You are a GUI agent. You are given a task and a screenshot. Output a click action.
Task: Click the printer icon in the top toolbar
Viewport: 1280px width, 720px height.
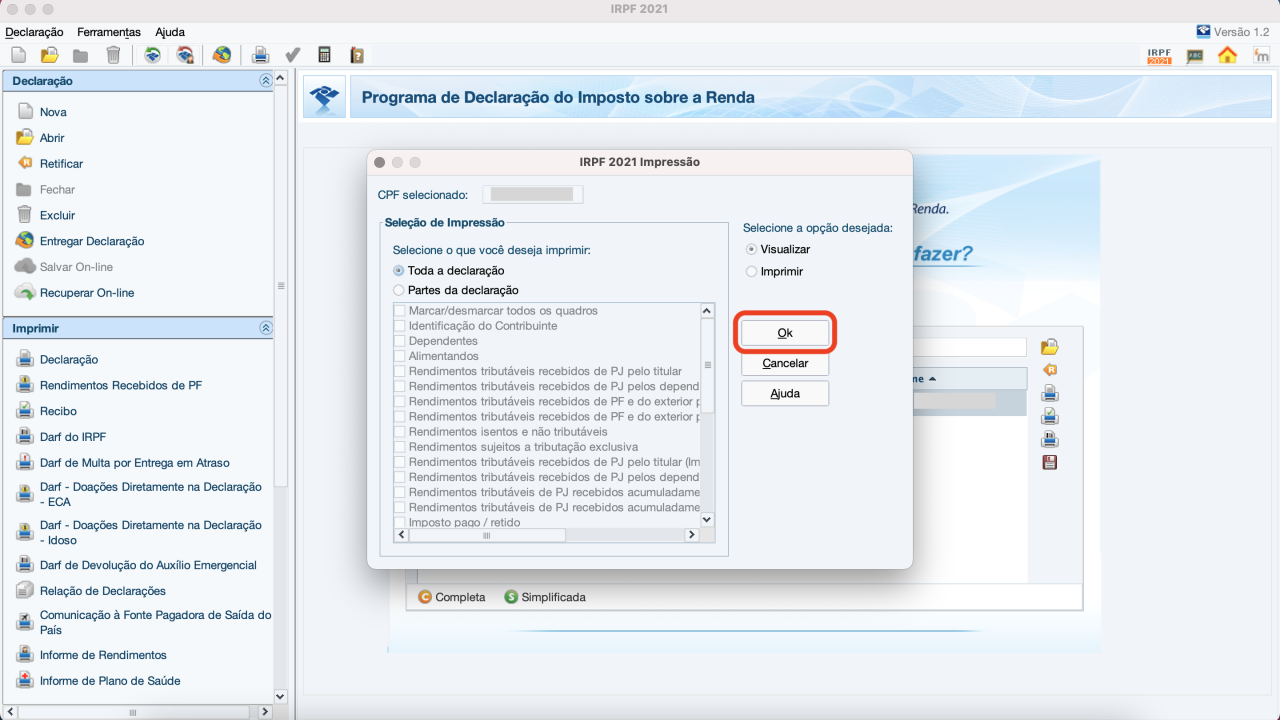click(260, 54)
